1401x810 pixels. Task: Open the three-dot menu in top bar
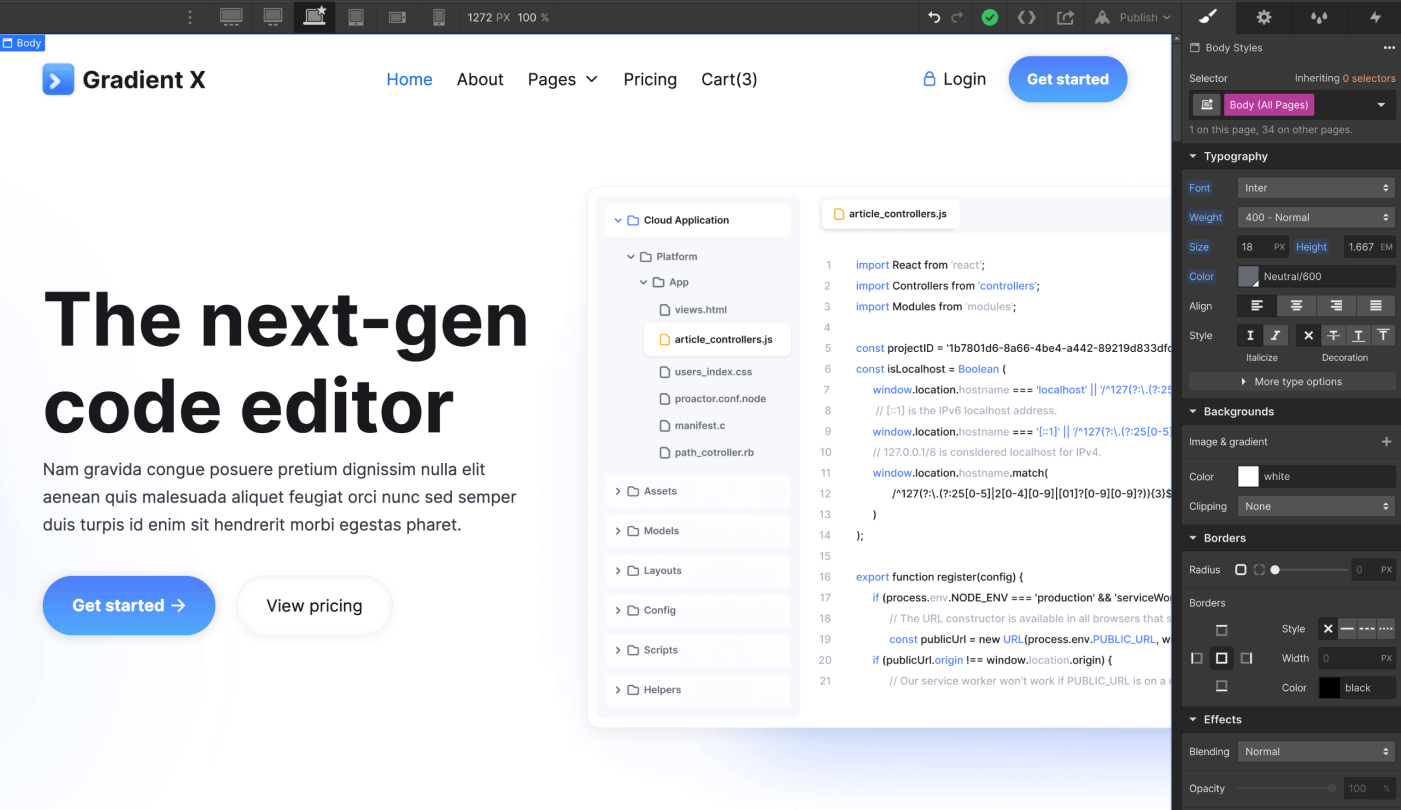click(190, 17)
